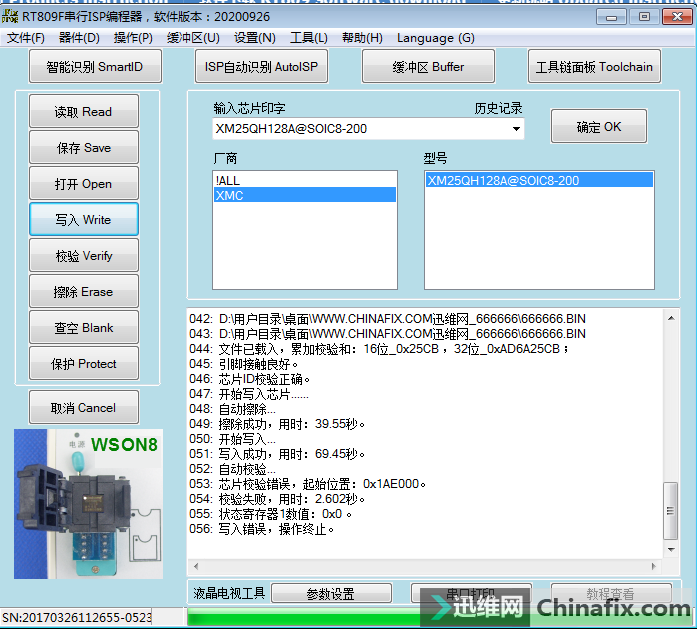The height and width of the screenshot is (632, 697).
Task: Click the log scrollbar down arrow
Action: pos(671,550)
